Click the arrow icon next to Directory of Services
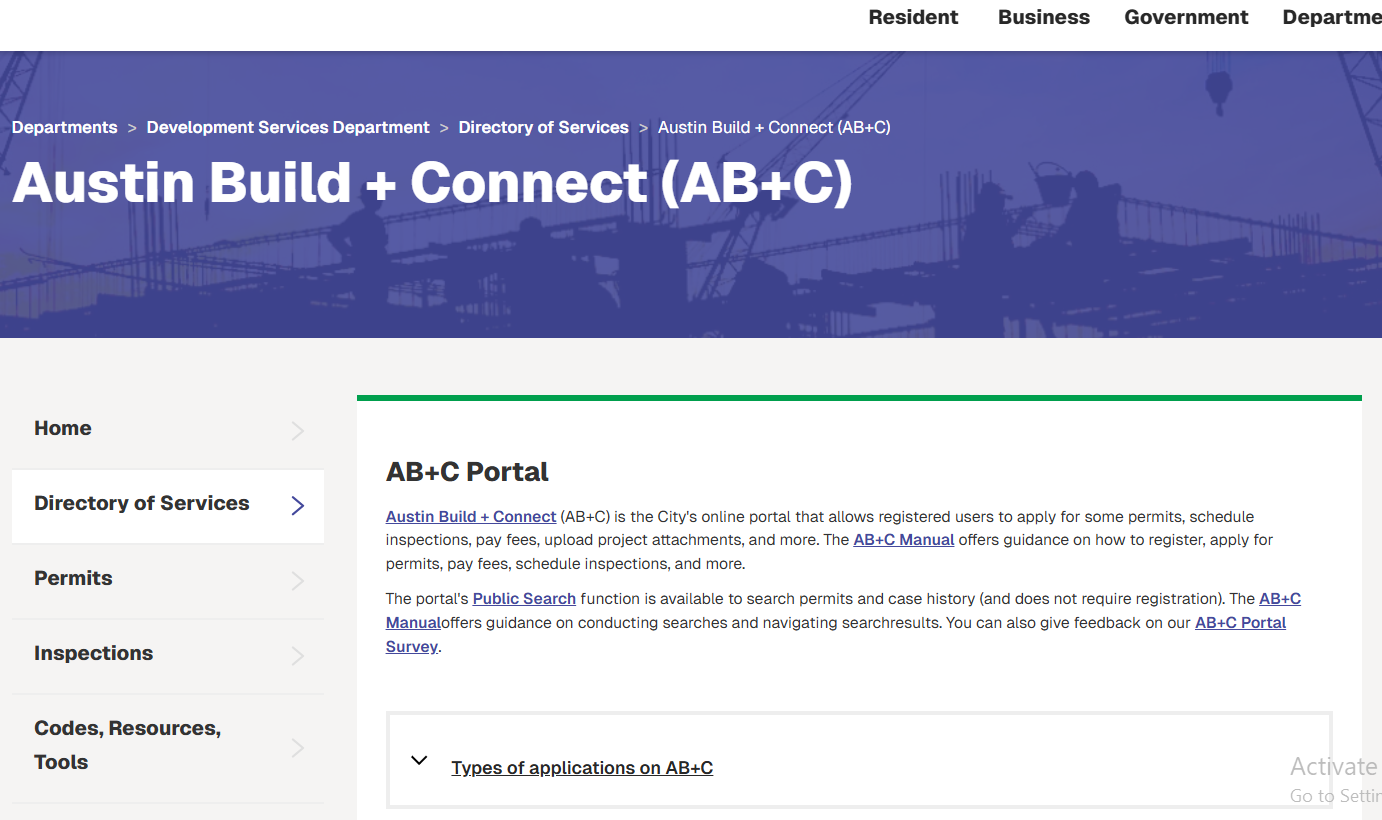This screenshot has height=820, width=1382. tap(298, 506)
